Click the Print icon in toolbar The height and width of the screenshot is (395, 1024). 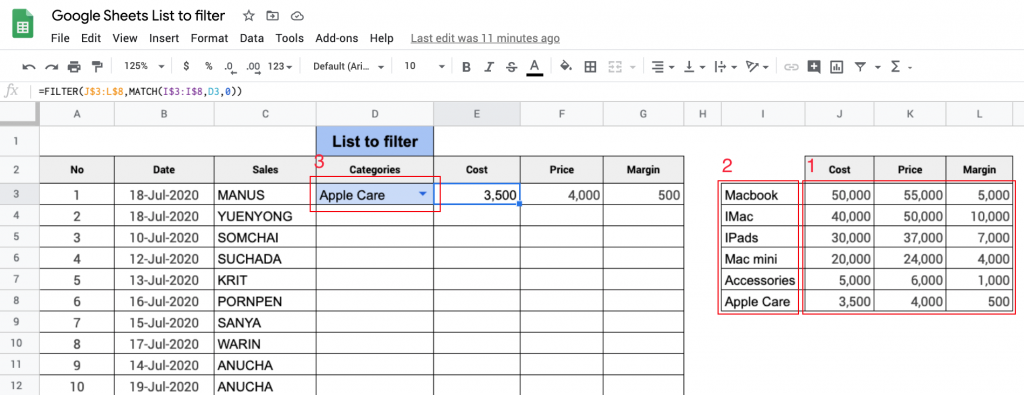74,66
